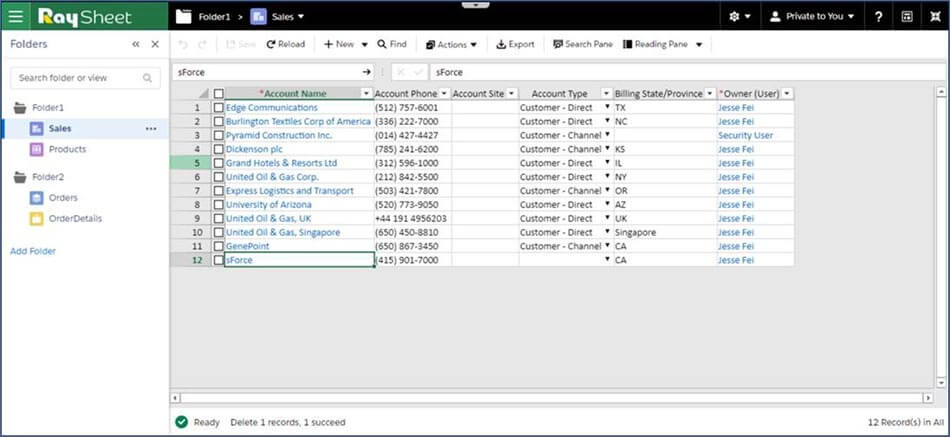Viewport: 950px width, 437px height.
Task: Toggle the header select-all checkbox
Action: (219, 93)
